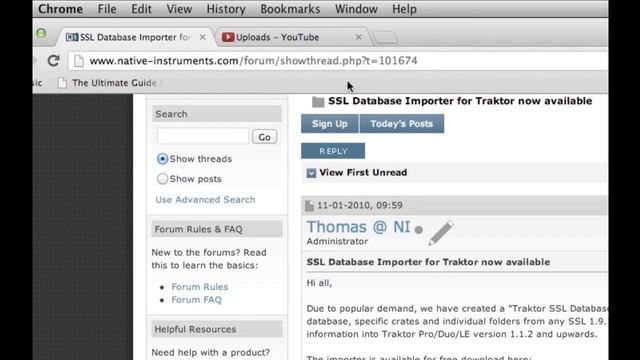Click the Administrator label under Thomas
Image resolution: width=640 pixels, height=360 pixels.
point(337,241)
